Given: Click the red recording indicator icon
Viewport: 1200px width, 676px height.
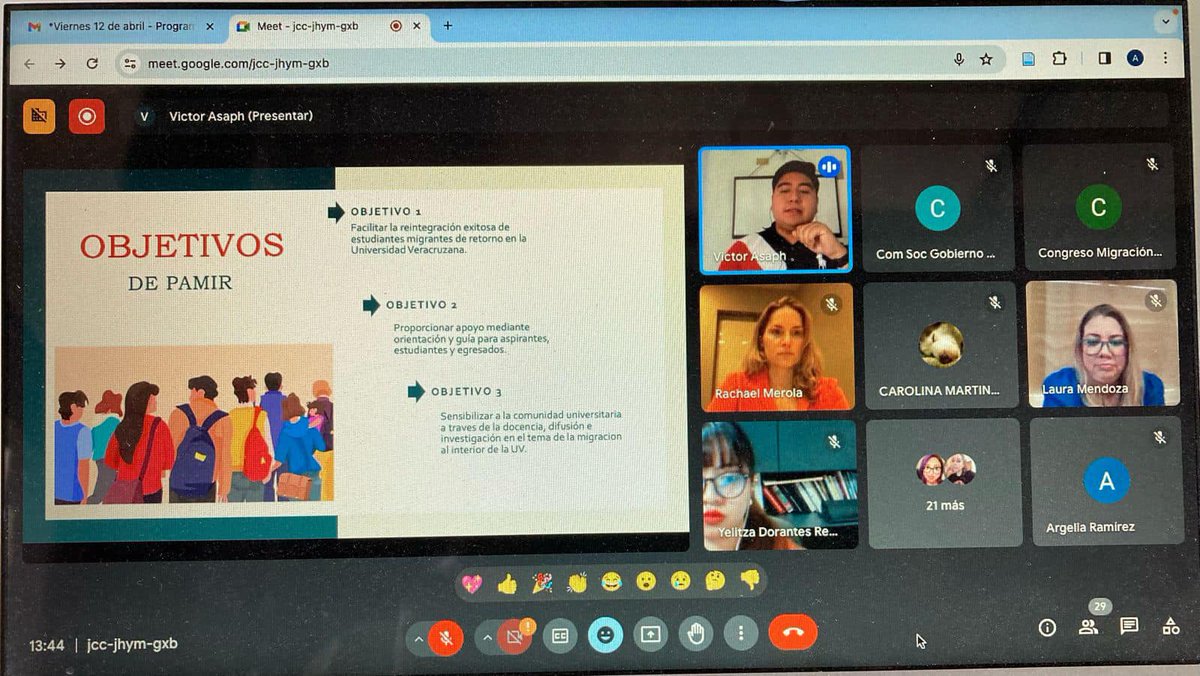Looking at the screenshot, I should click(x=86, y=116).
